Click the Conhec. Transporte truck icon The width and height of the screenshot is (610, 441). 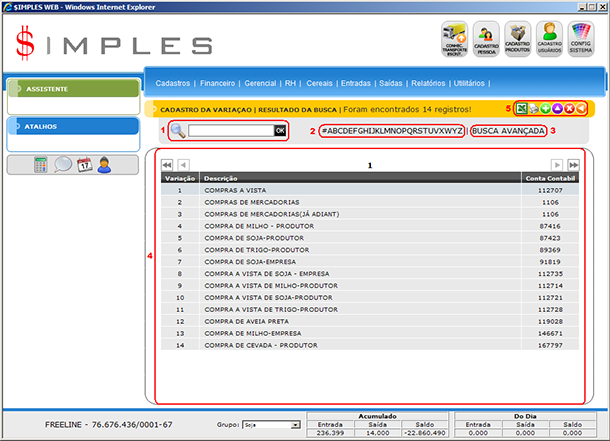pyautogui.click(x=455, y=40)
